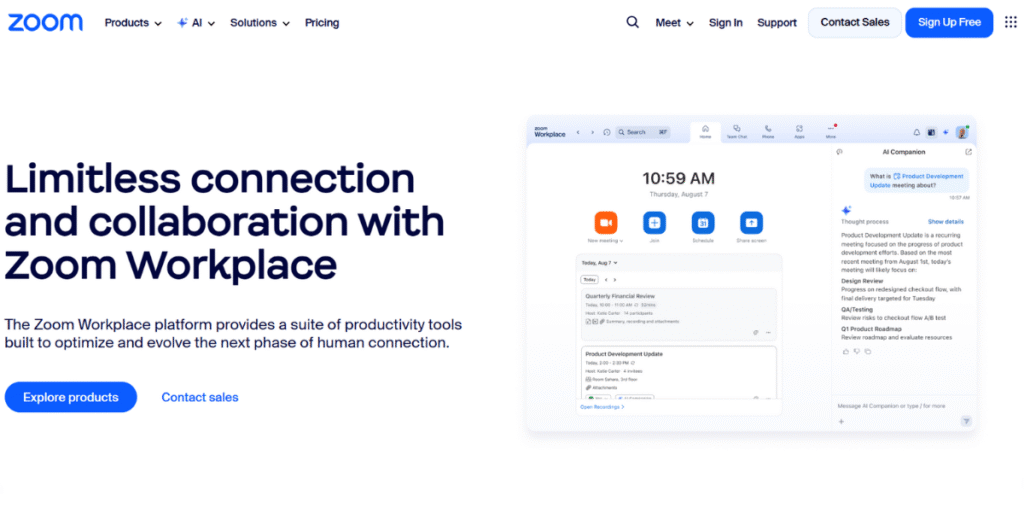Click the notifications bell in Zoom Workplace
Screen dimensions: 1024x512
point(917,132)
